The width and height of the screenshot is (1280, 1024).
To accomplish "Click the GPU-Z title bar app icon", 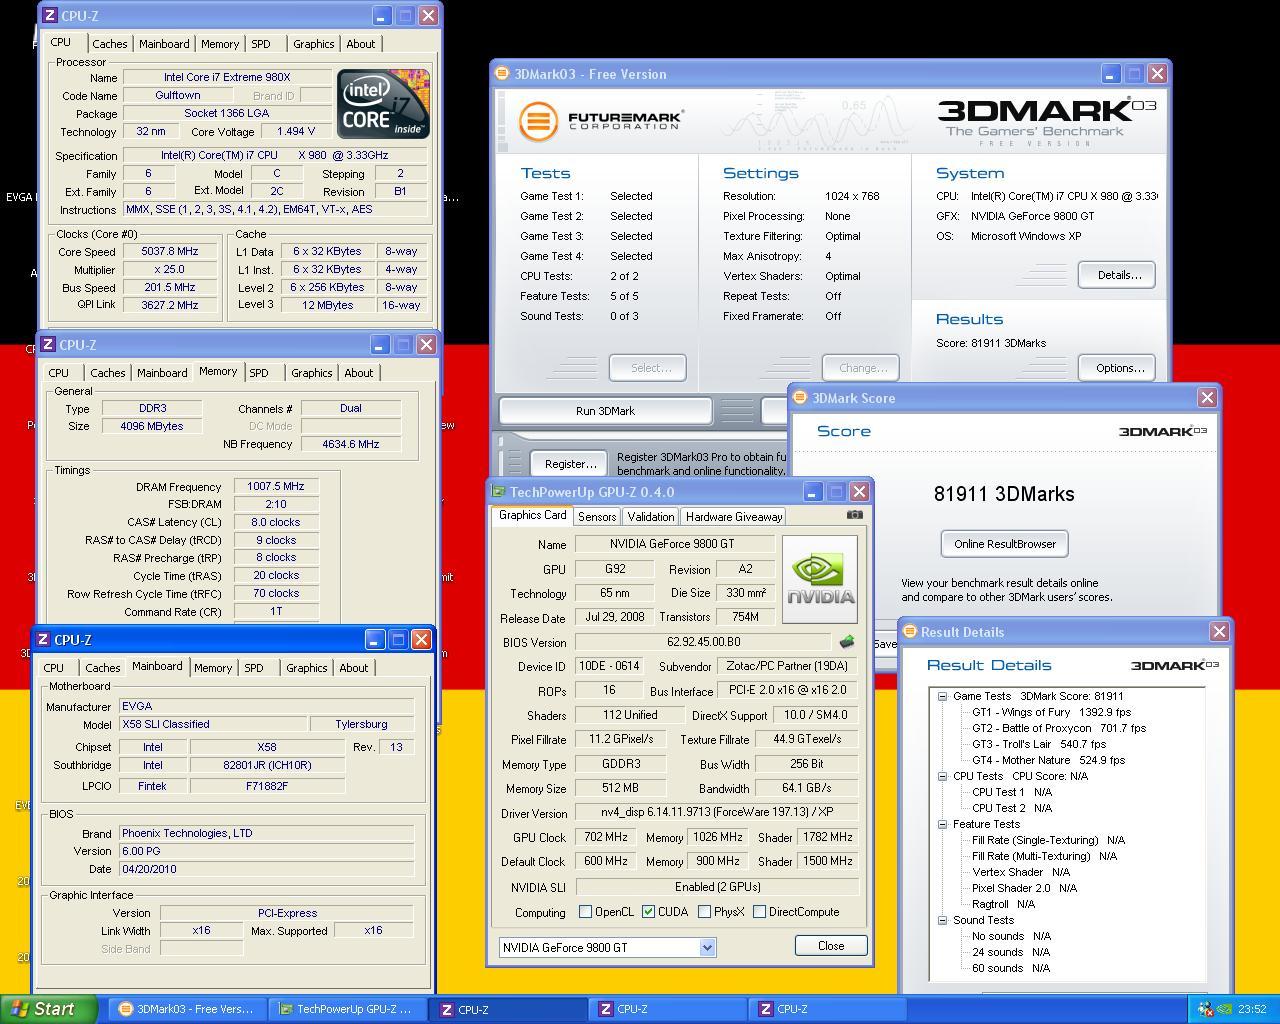I will click(x=498, y=492).
